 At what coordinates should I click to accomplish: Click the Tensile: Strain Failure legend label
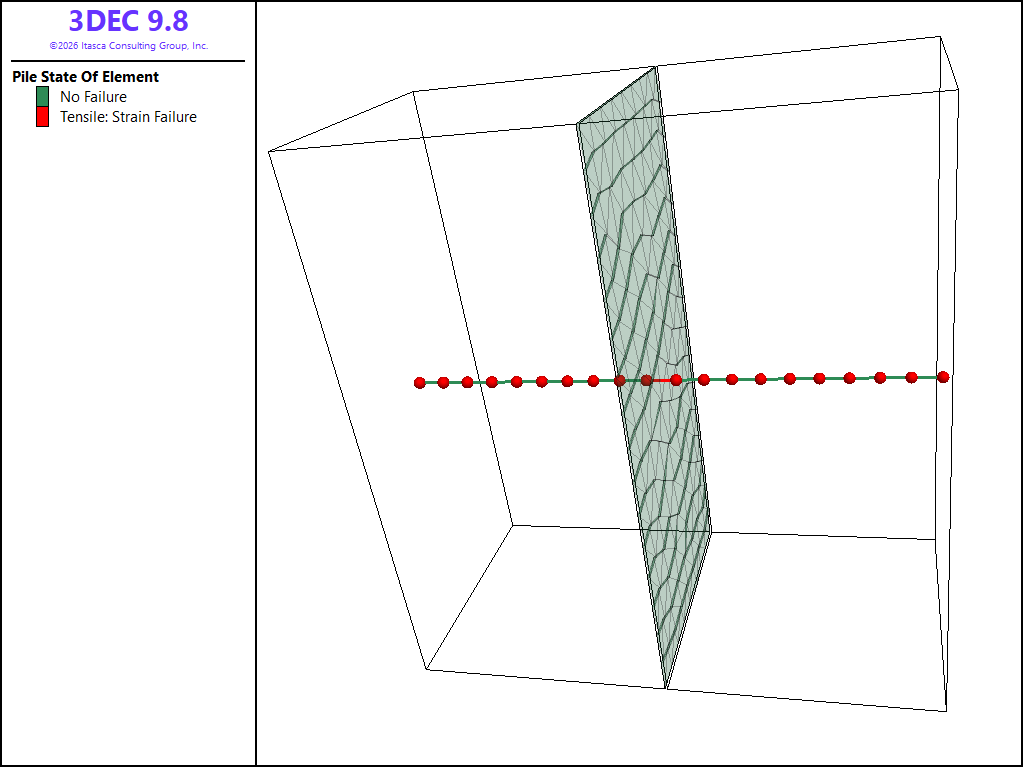pos(129,117)
